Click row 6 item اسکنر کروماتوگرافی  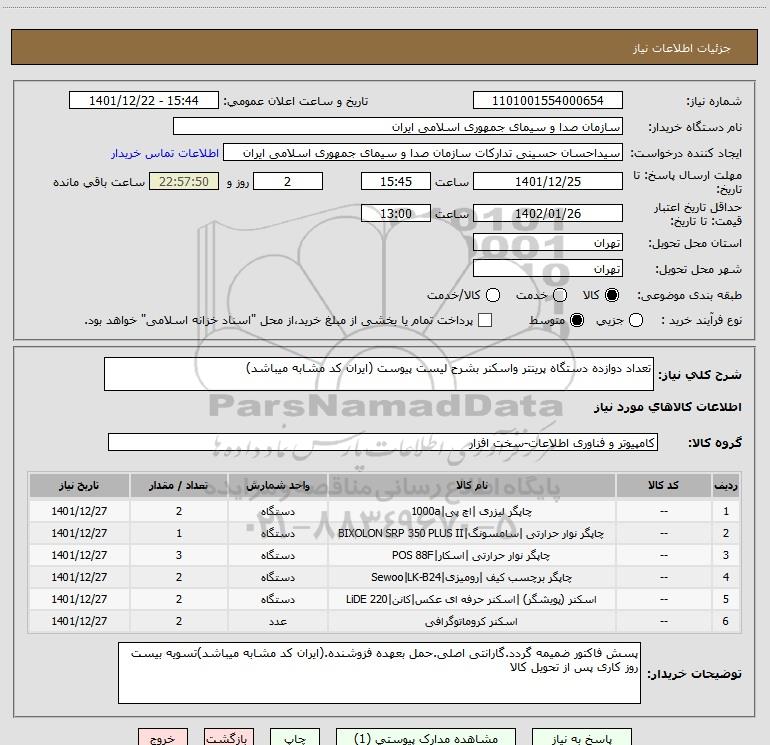pos(471,622)
